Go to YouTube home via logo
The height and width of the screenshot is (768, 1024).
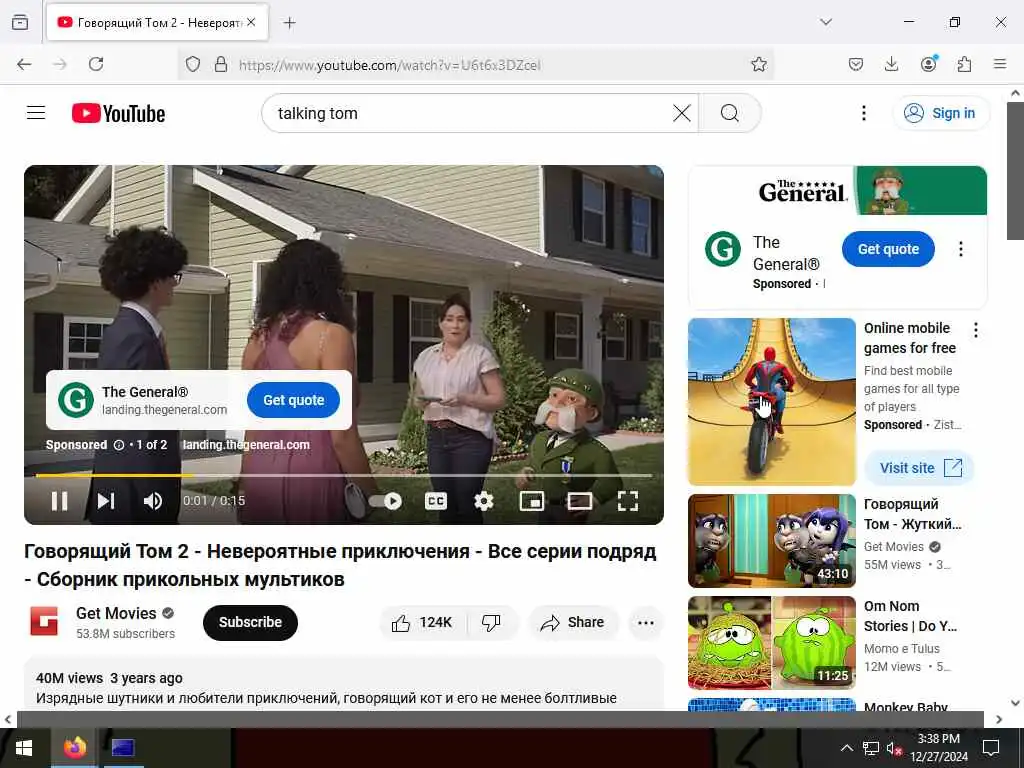(x=118, y=113)
